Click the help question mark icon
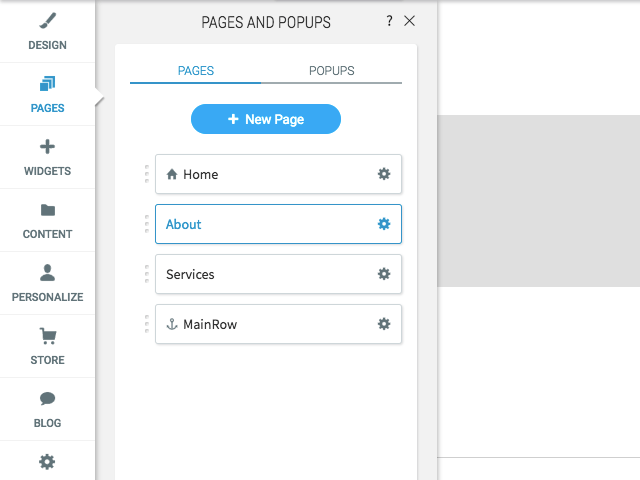The height and width of the screenshot is (480, 640). 389,21
